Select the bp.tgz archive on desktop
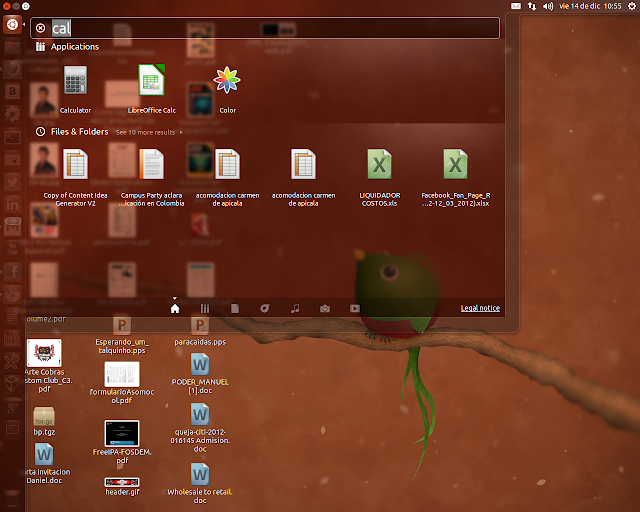Image resolution: width=640 pixels, height=512 pixels. [x=44, y=421]
